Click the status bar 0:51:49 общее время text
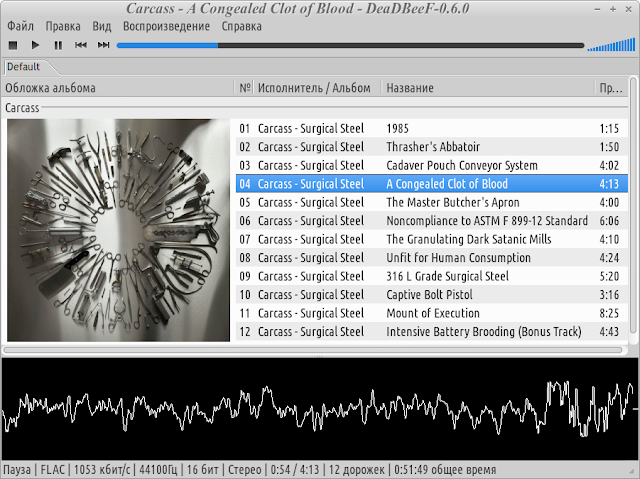The image size is (640, 479). (x=445, y=470)
